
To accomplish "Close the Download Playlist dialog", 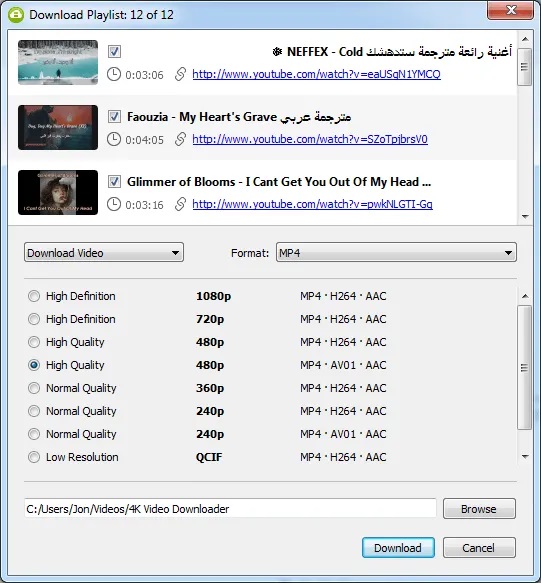I will [510, 10].
